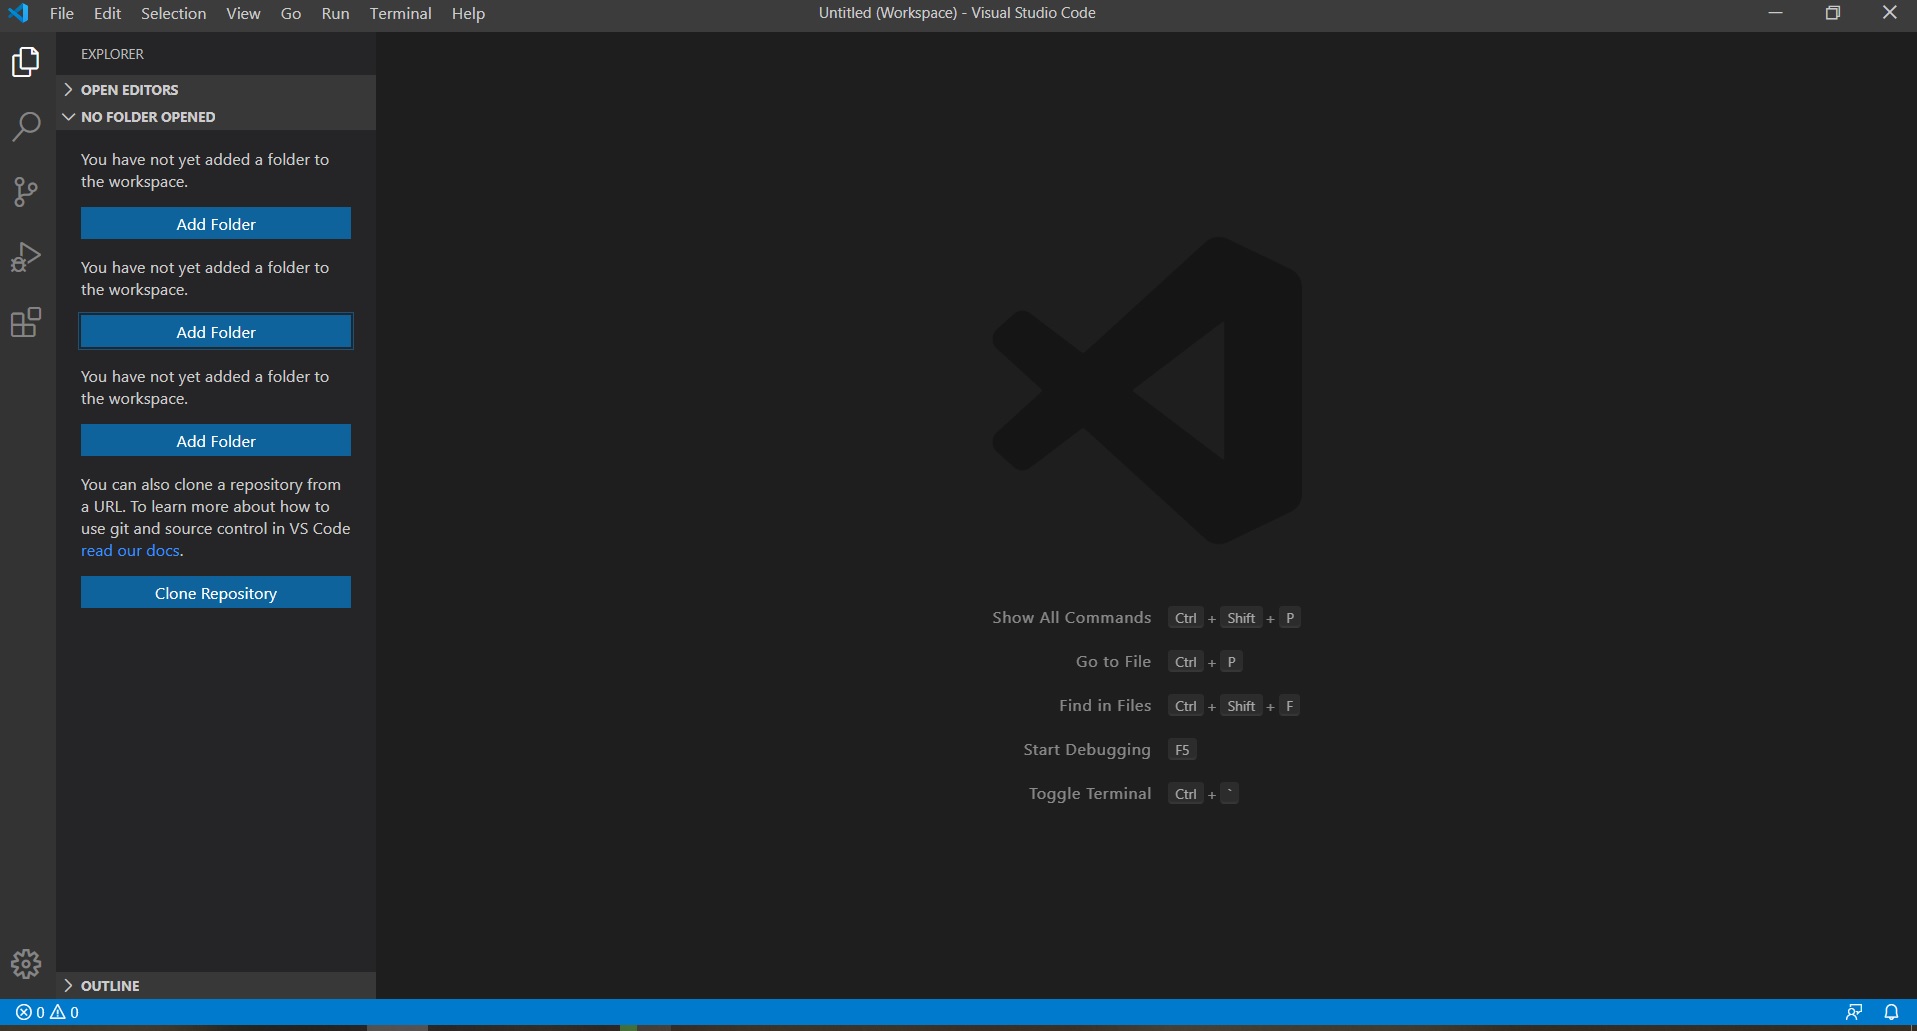Click the VS Code logo in the title bar
This screenshot has width=1917, height=1031.
click(x=18, y=13)
